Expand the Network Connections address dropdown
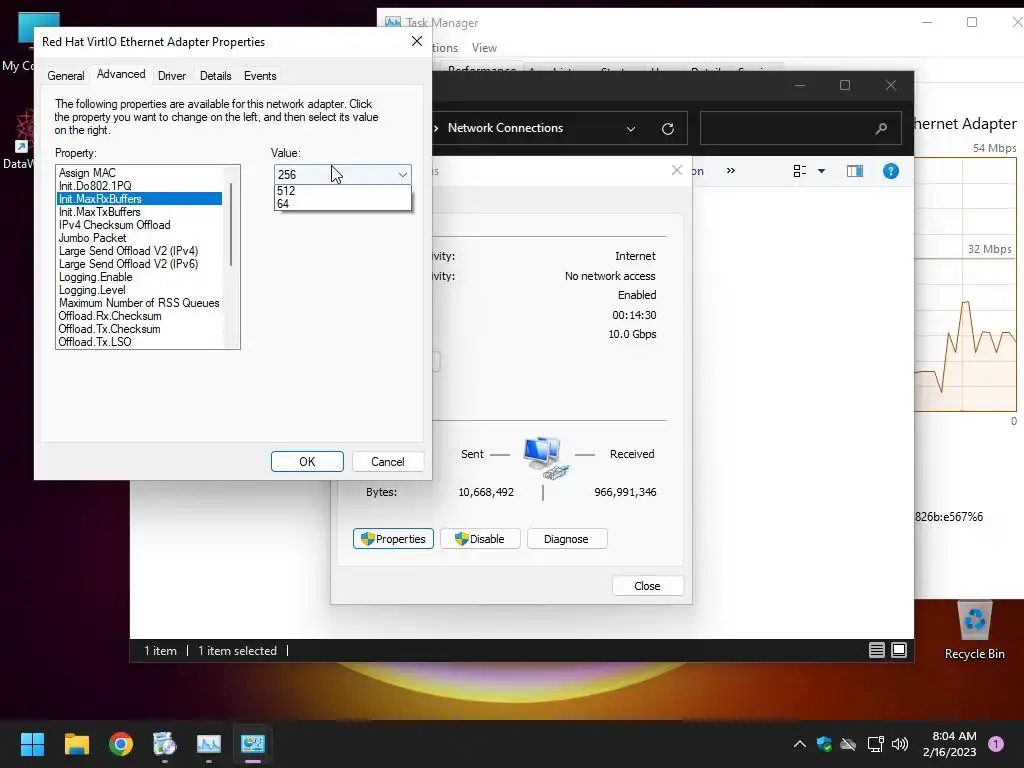The width and height of the screenshot is (1024, 768). [x=631, y=129]
